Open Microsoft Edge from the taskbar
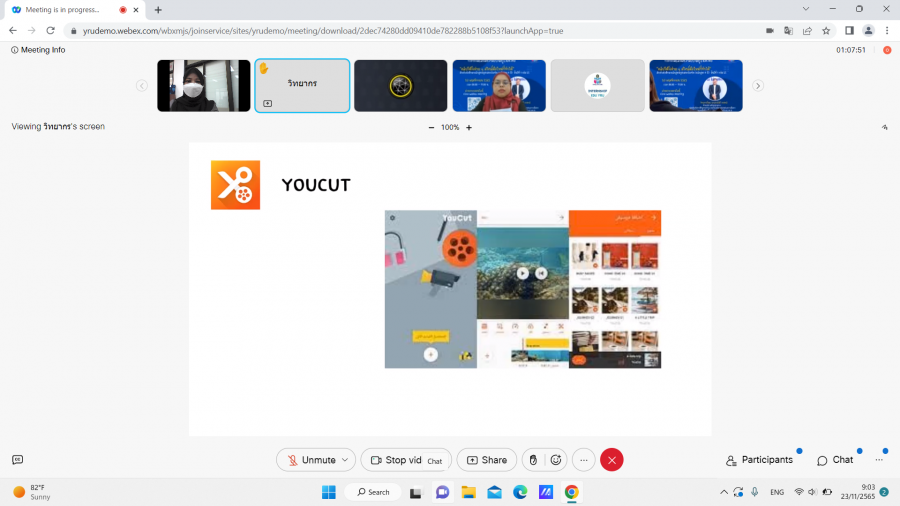The width and height of the screenshot is (900, 506). [x=520, y=492]
